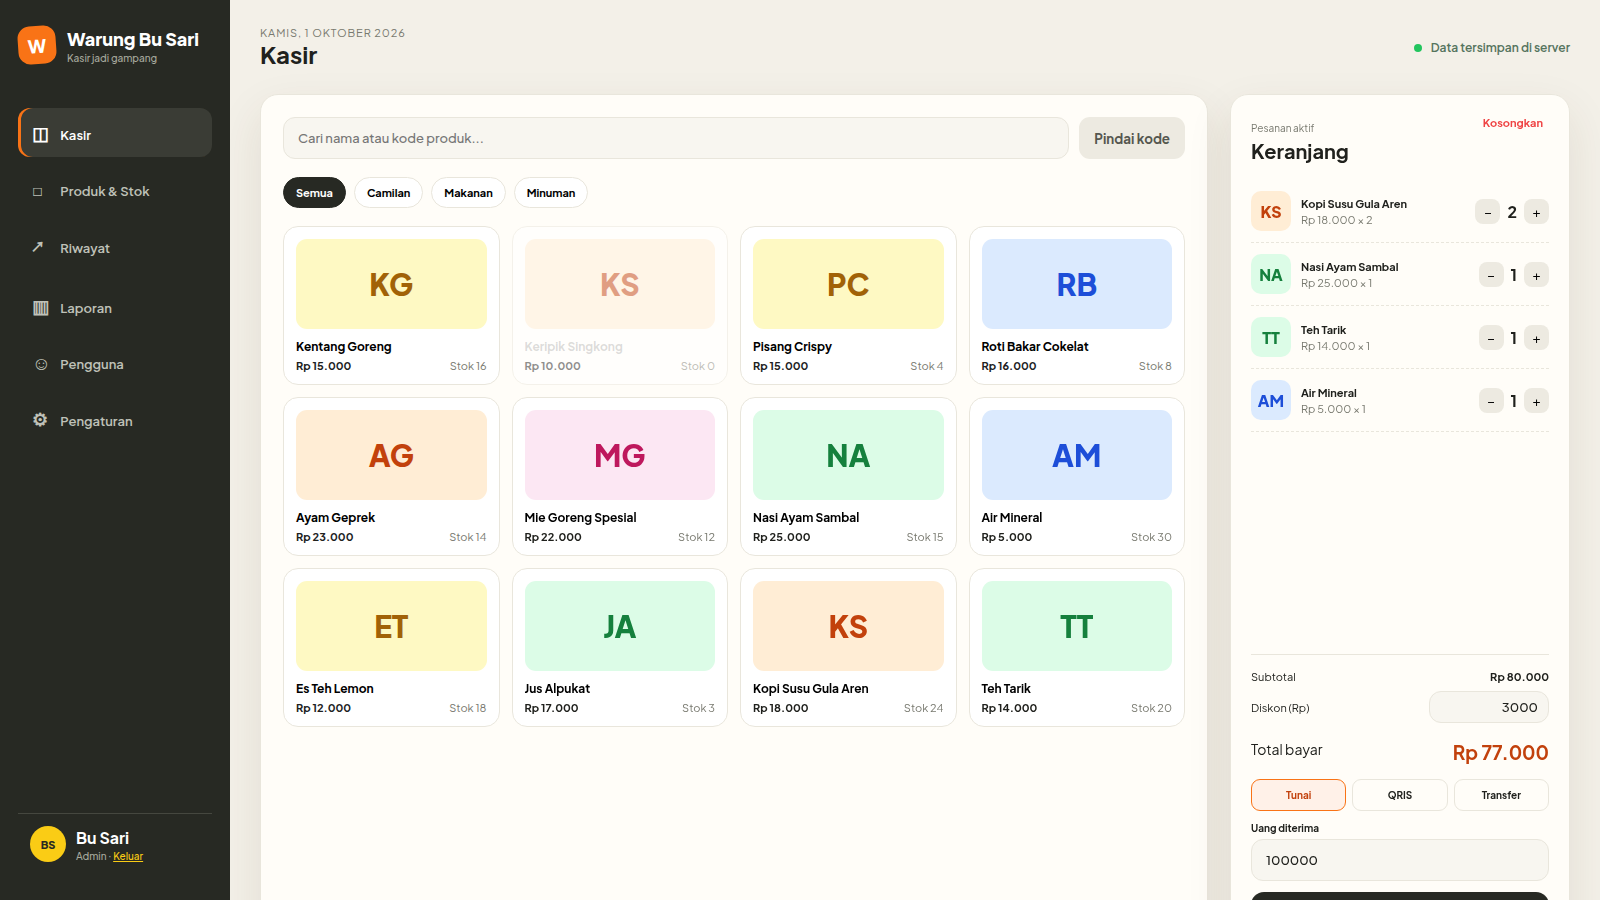
Task: Click the Laporan sidebar icon
Action: click(x=41, y=308)
